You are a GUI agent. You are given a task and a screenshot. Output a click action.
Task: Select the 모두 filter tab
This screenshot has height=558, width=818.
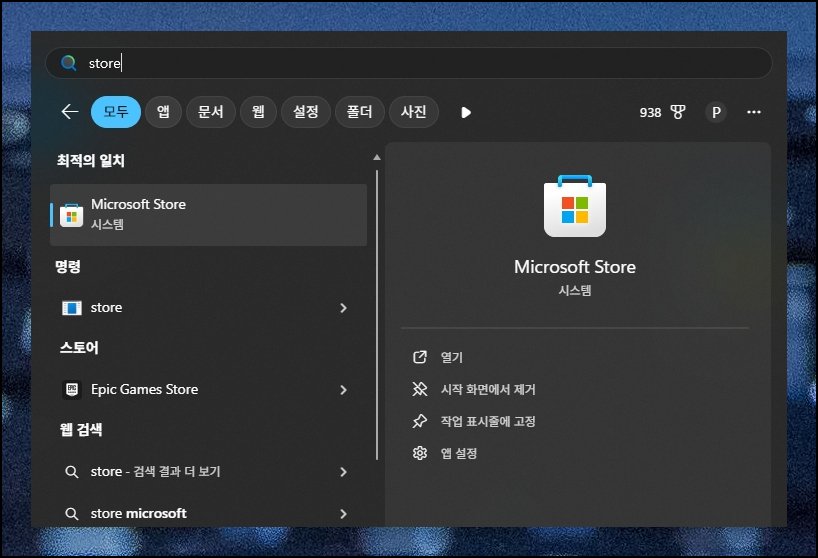116,112
